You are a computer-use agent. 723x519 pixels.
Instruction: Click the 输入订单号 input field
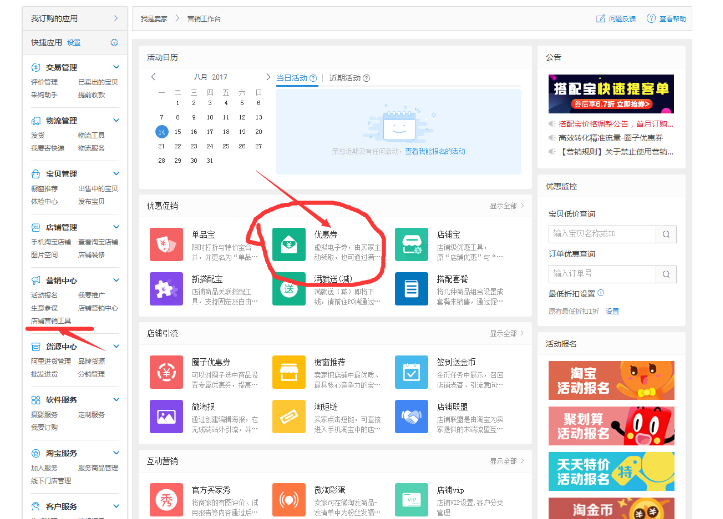[x=602, y=274]
